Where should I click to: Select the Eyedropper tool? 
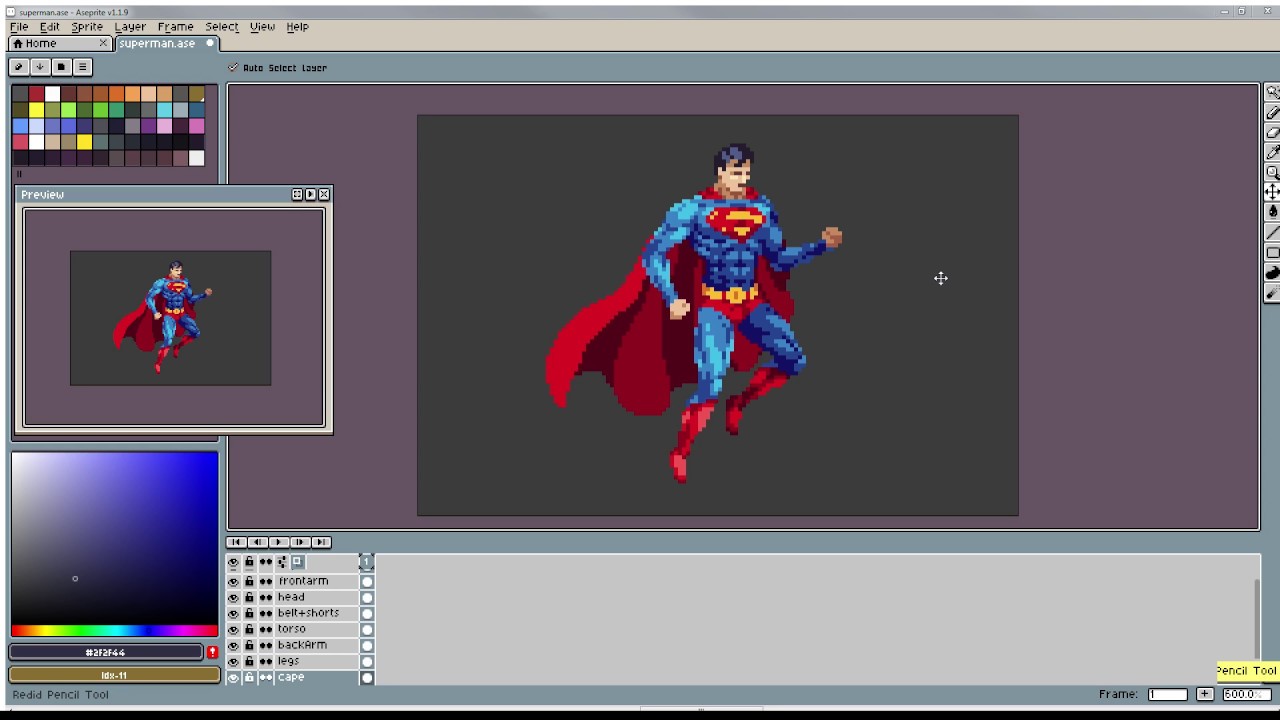pyautogui.click(x=1272, y=152)
